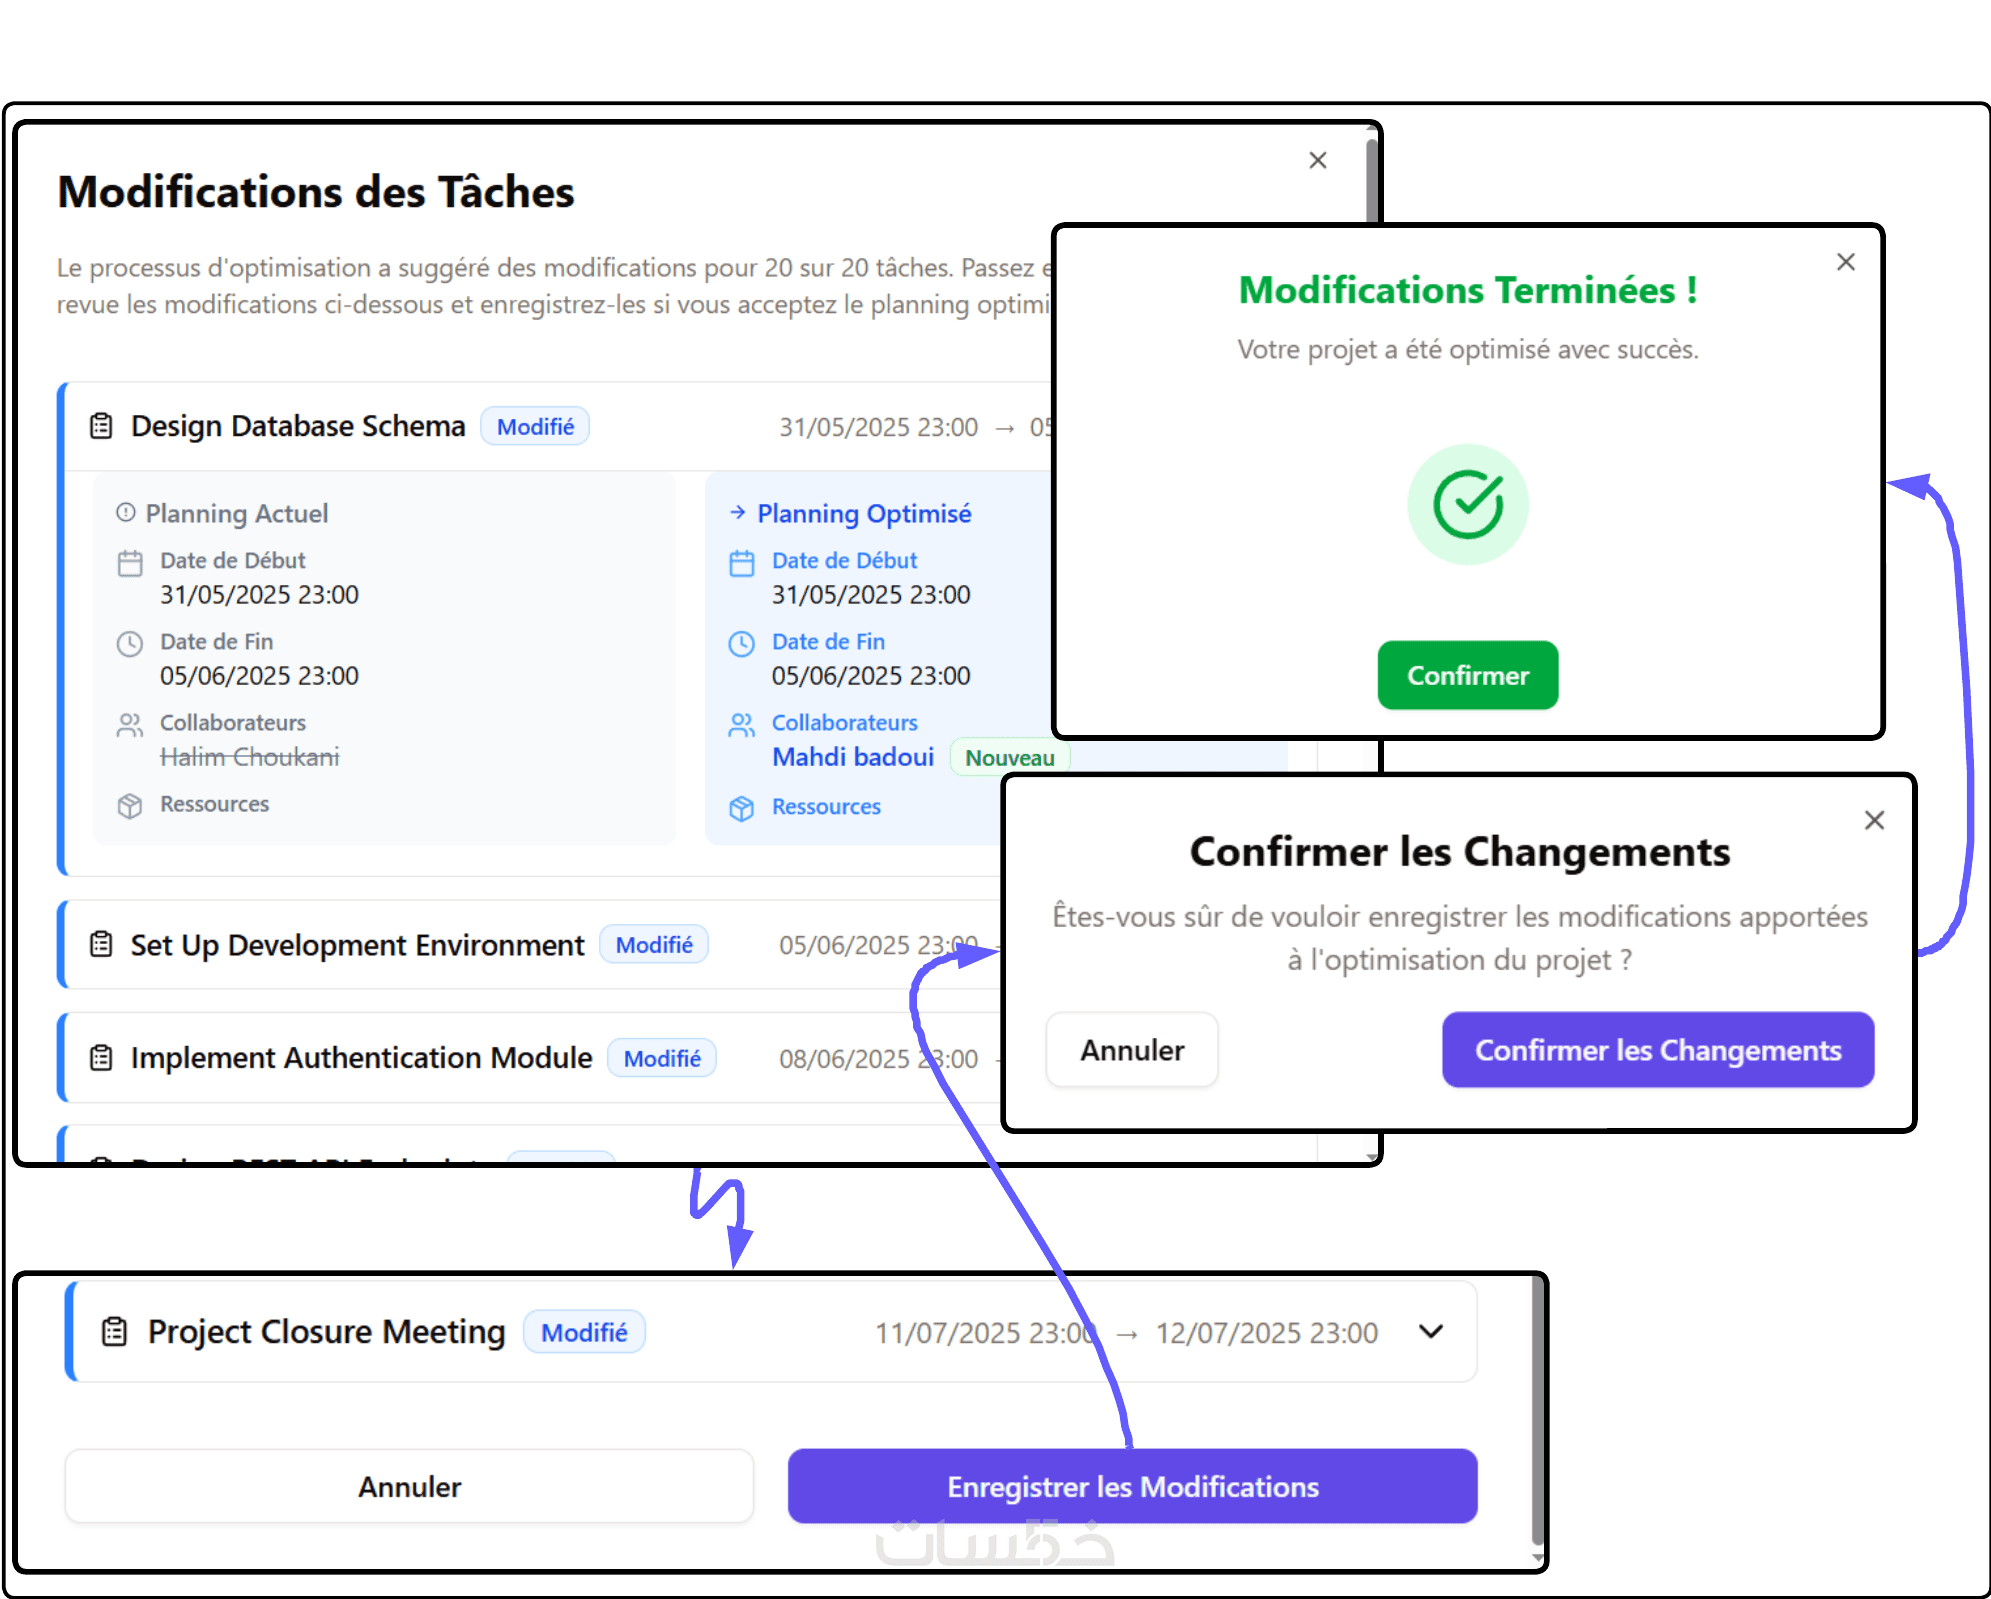Click clipboard icon beside Project Closure Meeting
This screenshot has height=1599, width=1991.
coord(115,1332)
